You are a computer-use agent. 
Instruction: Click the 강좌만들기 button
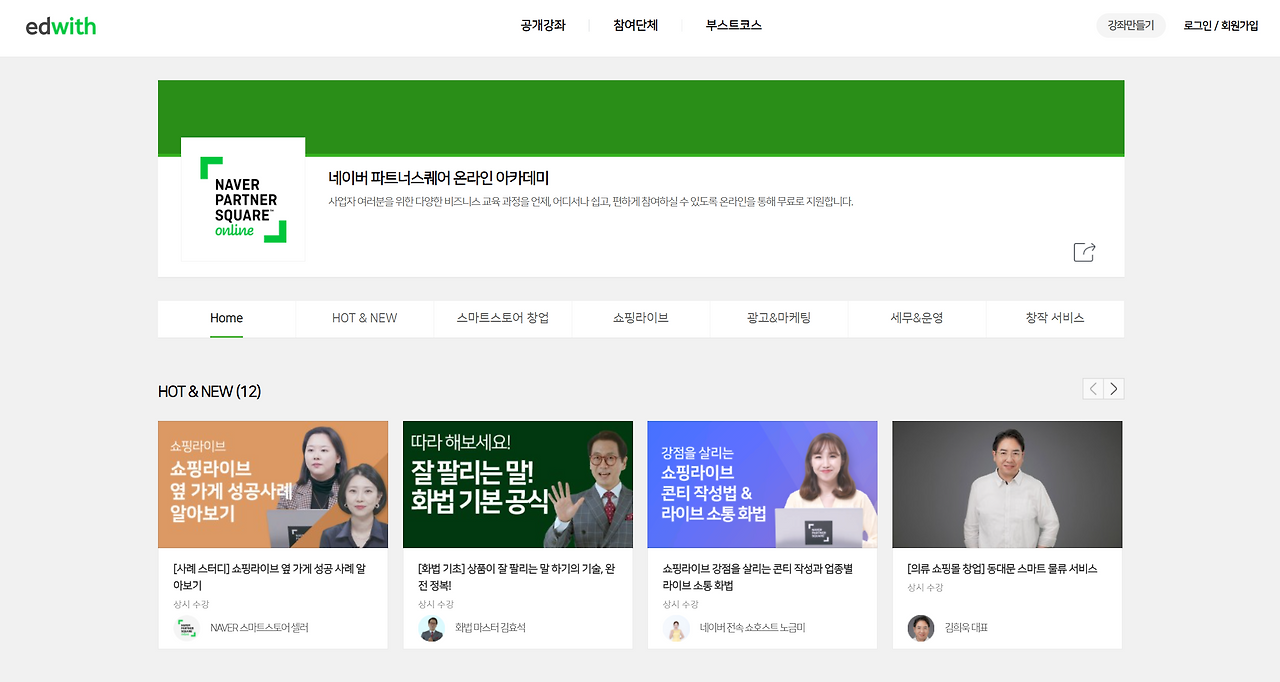(x=1130, y=25)
